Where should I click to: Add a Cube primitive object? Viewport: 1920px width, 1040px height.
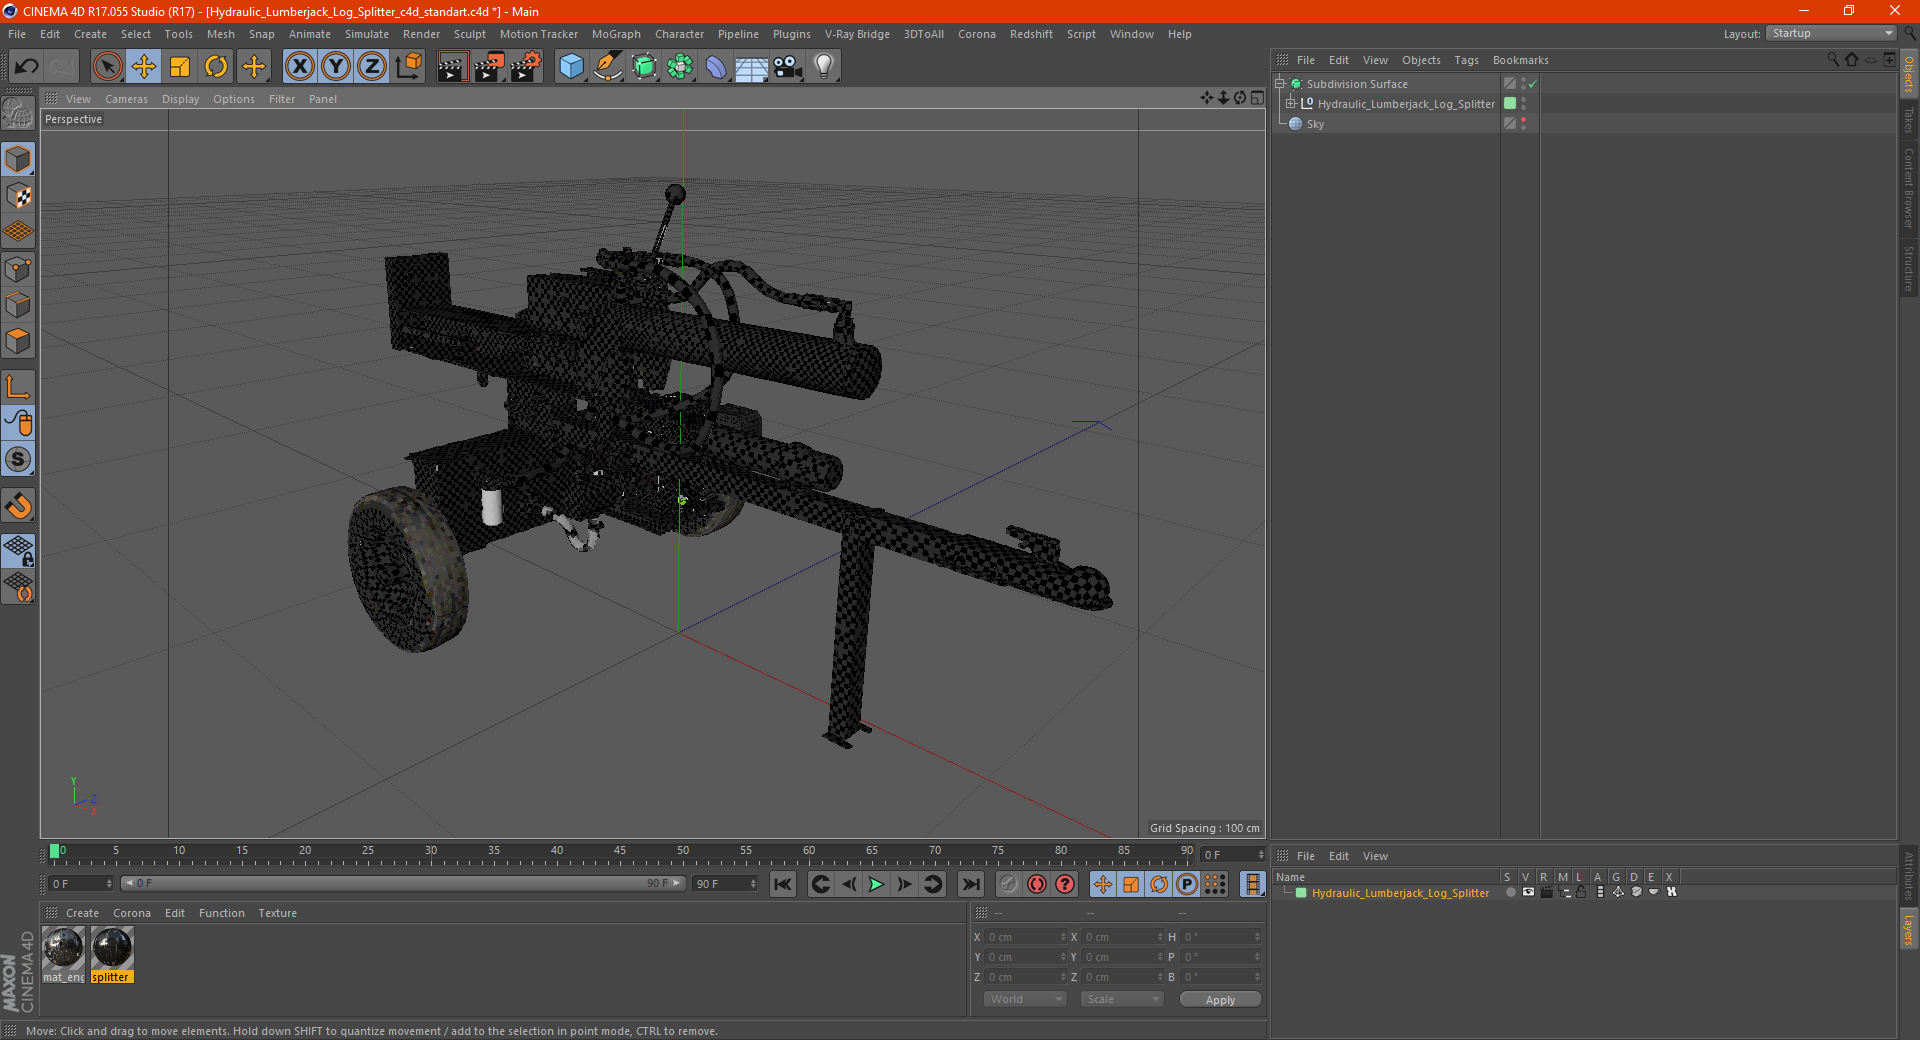571,67
